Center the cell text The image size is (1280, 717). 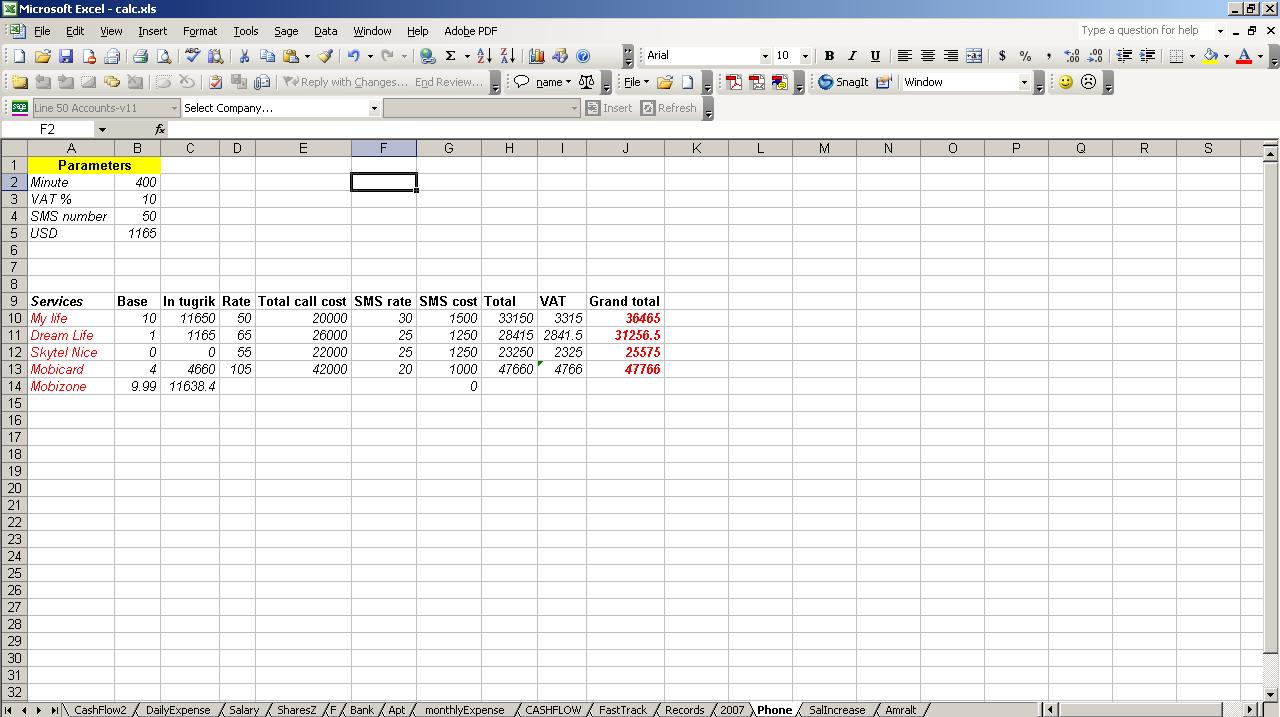(927, 56)
